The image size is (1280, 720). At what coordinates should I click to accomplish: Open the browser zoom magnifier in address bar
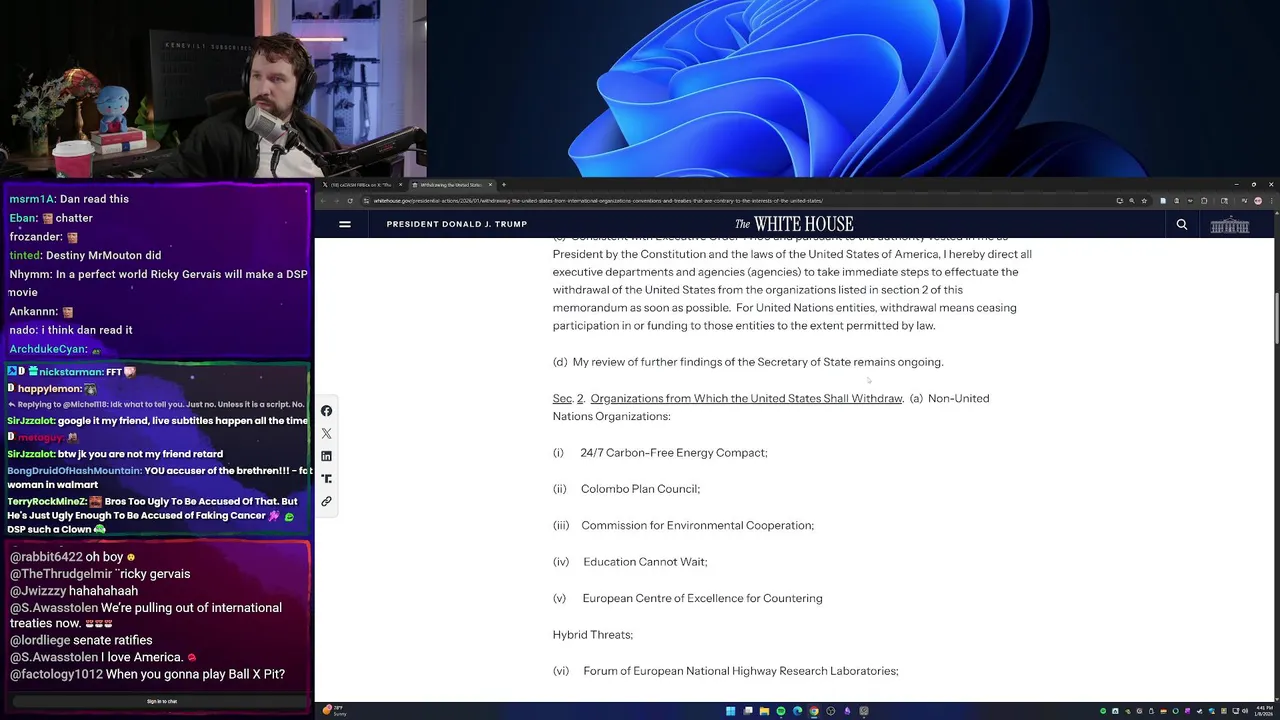(x=1132, y=200)
